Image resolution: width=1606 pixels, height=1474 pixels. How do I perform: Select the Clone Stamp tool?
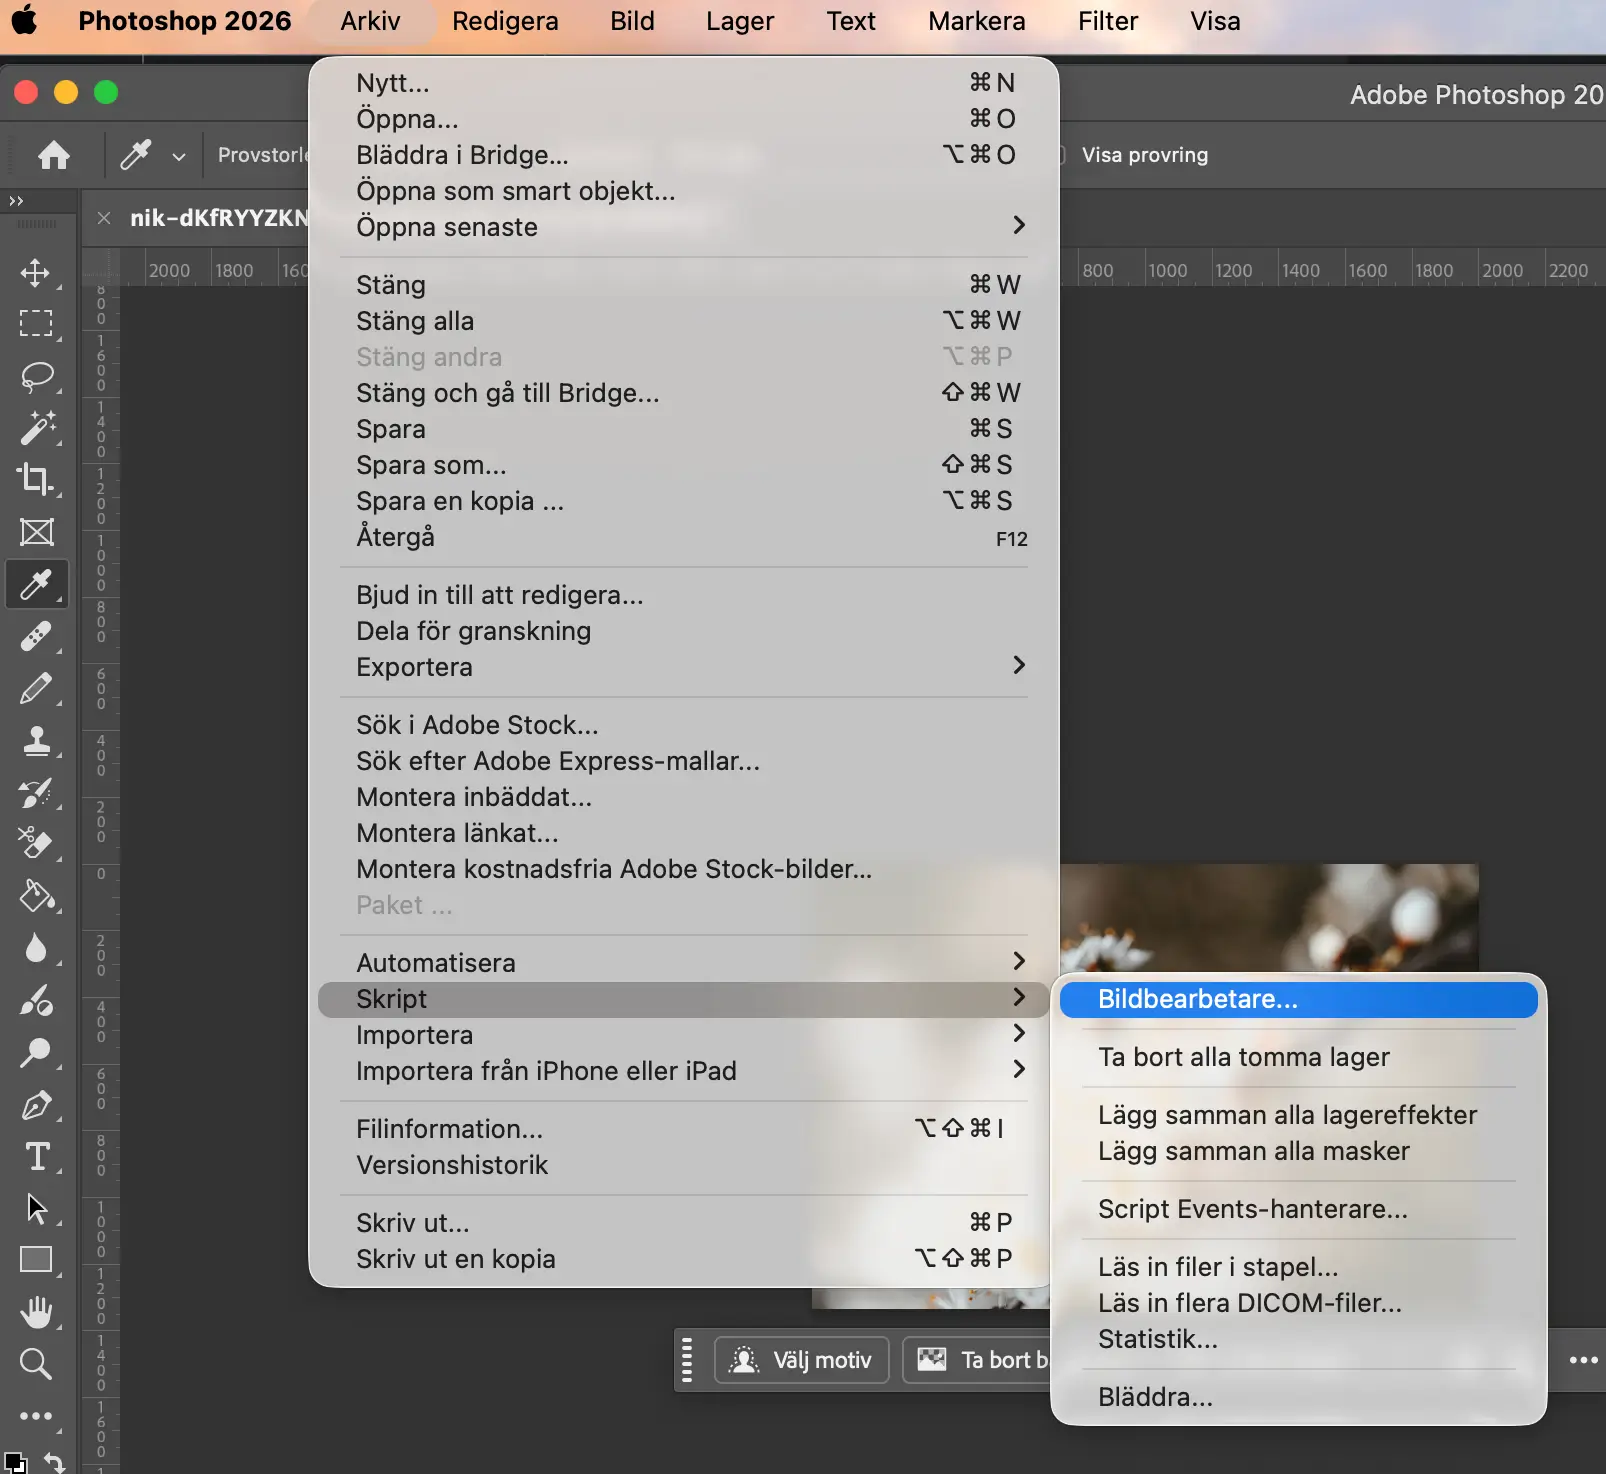pos(36,741)
